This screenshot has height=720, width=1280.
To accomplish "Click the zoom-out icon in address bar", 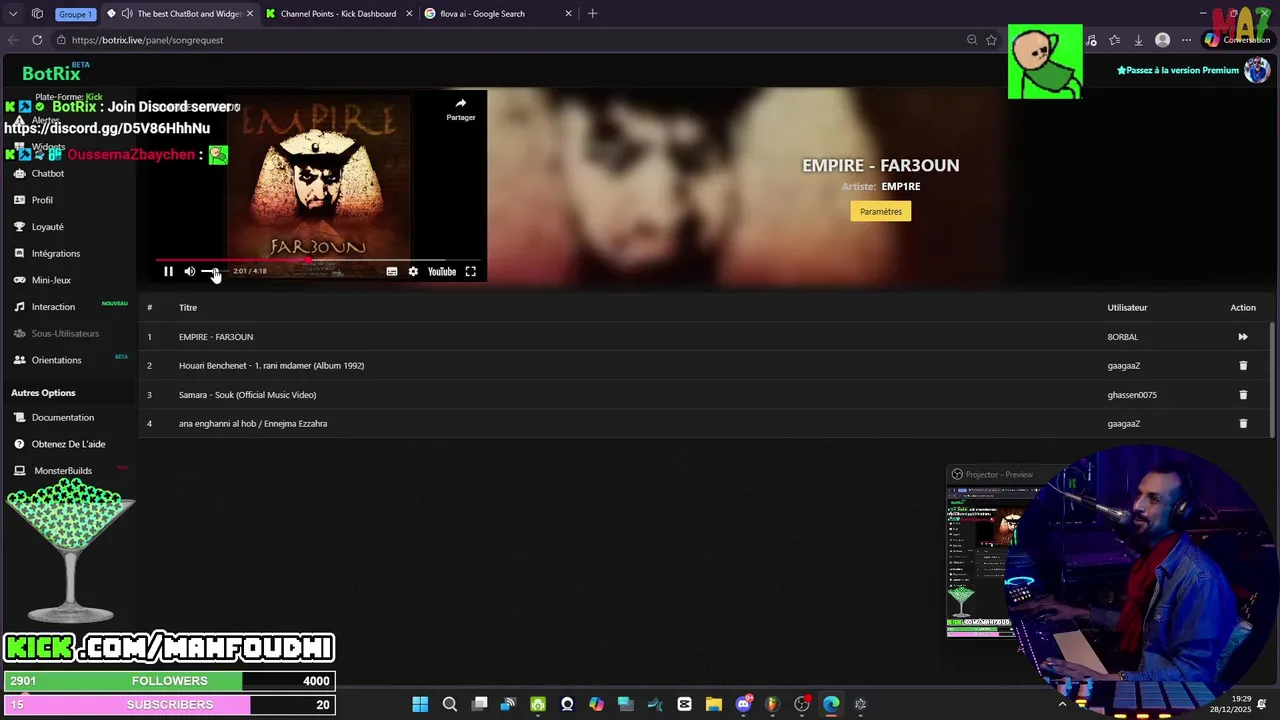I will 971,40.
